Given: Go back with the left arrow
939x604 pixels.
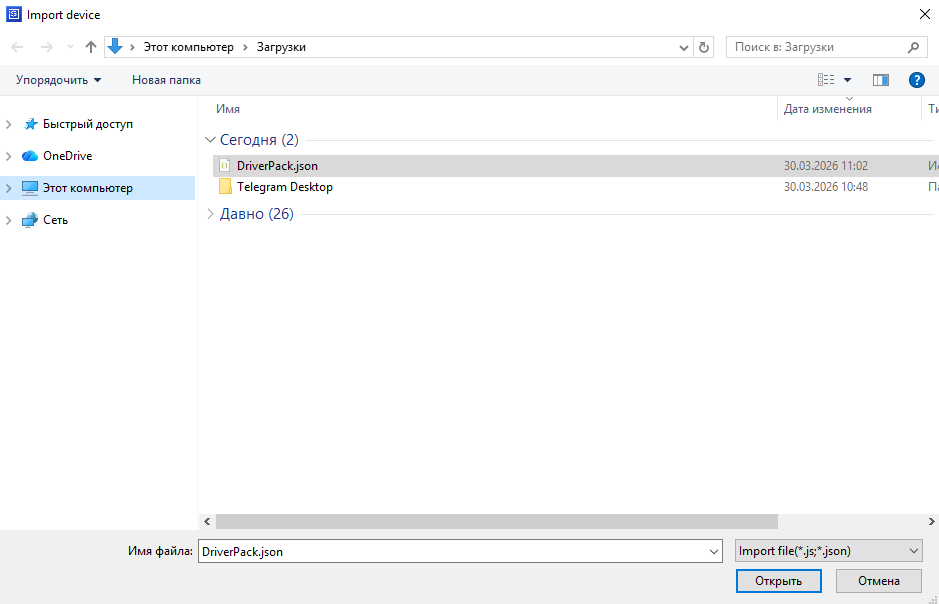Looking at the screenshot, I should (17, 47).
